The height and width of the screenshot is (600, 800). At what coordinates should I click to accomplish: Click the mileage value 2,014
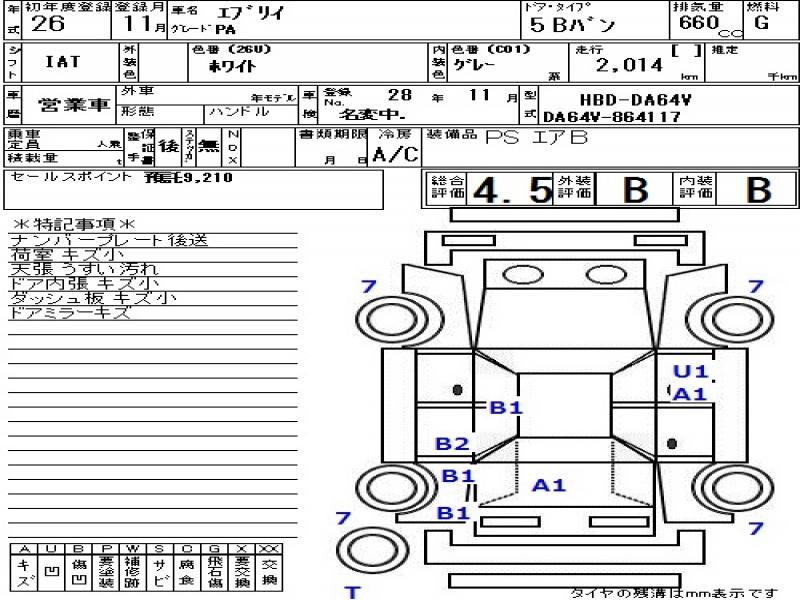click(x=629, y=65)
